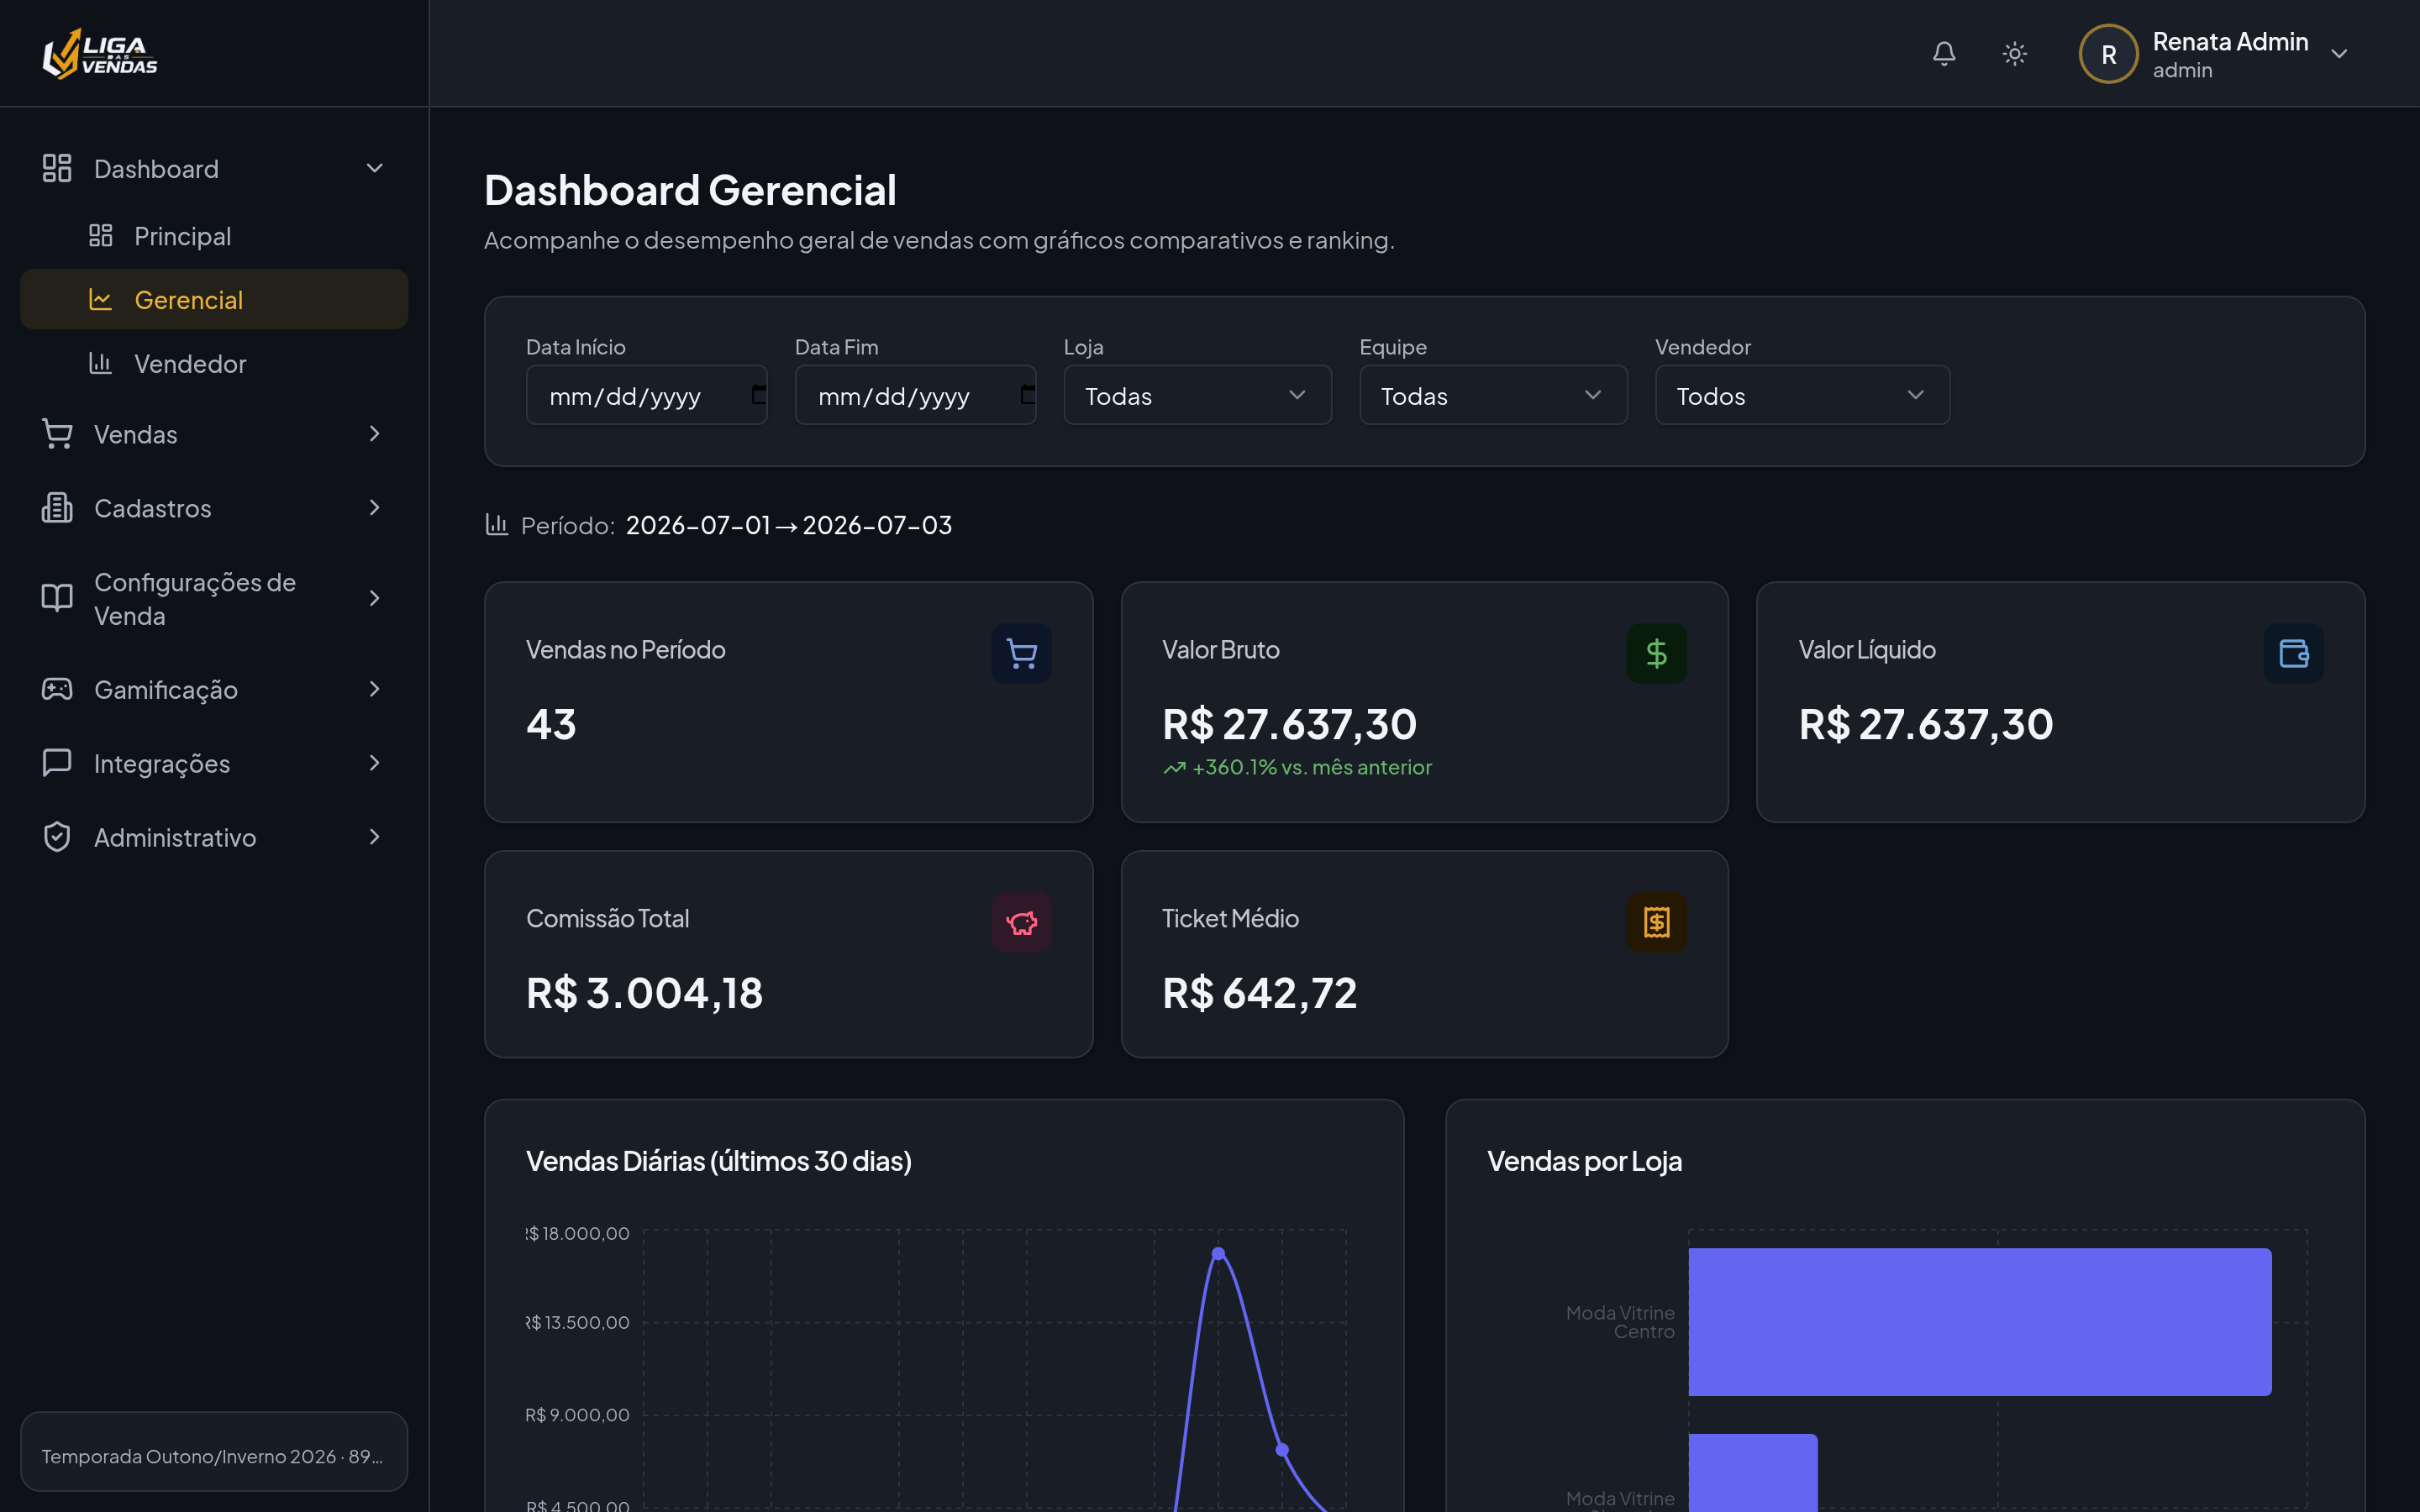Focus the Data Fim date field
2420x1512 pixels.
916,395
